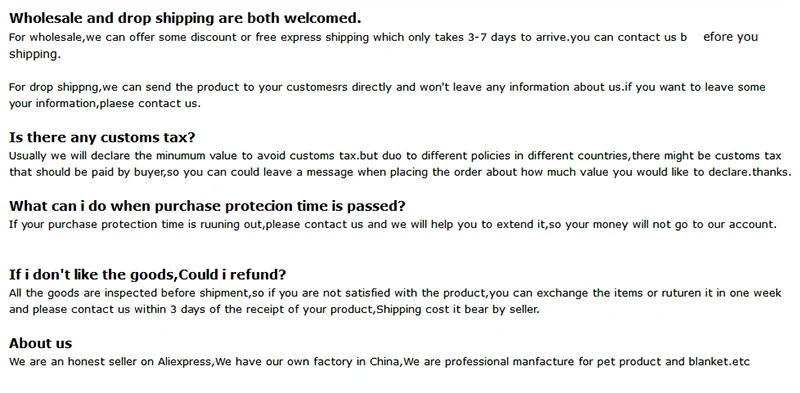Click the 'About us' heading
This screenshot has height=393, width=800.
(40, 343)
